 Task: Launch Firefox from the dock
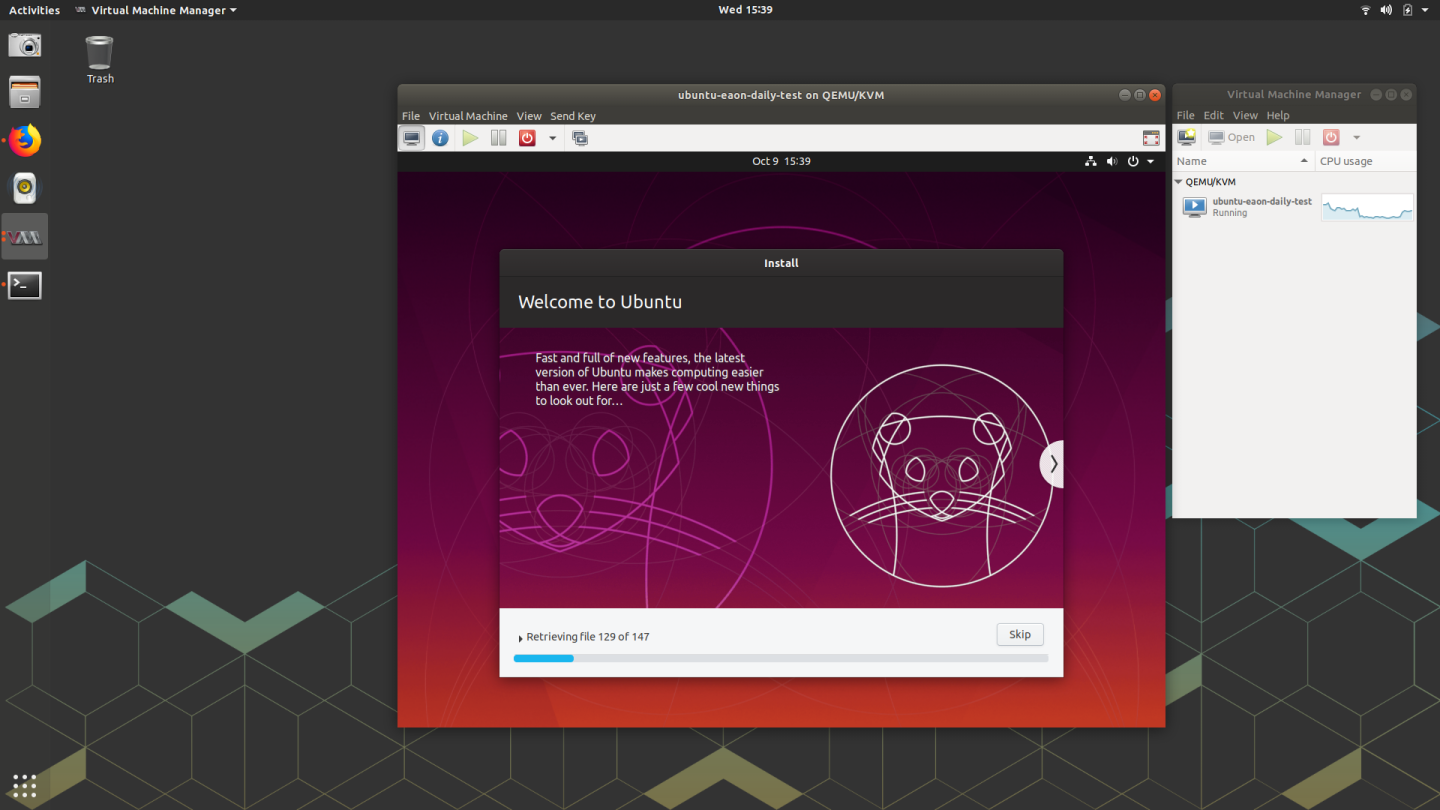pyautogui.click(x=24, y=140)
